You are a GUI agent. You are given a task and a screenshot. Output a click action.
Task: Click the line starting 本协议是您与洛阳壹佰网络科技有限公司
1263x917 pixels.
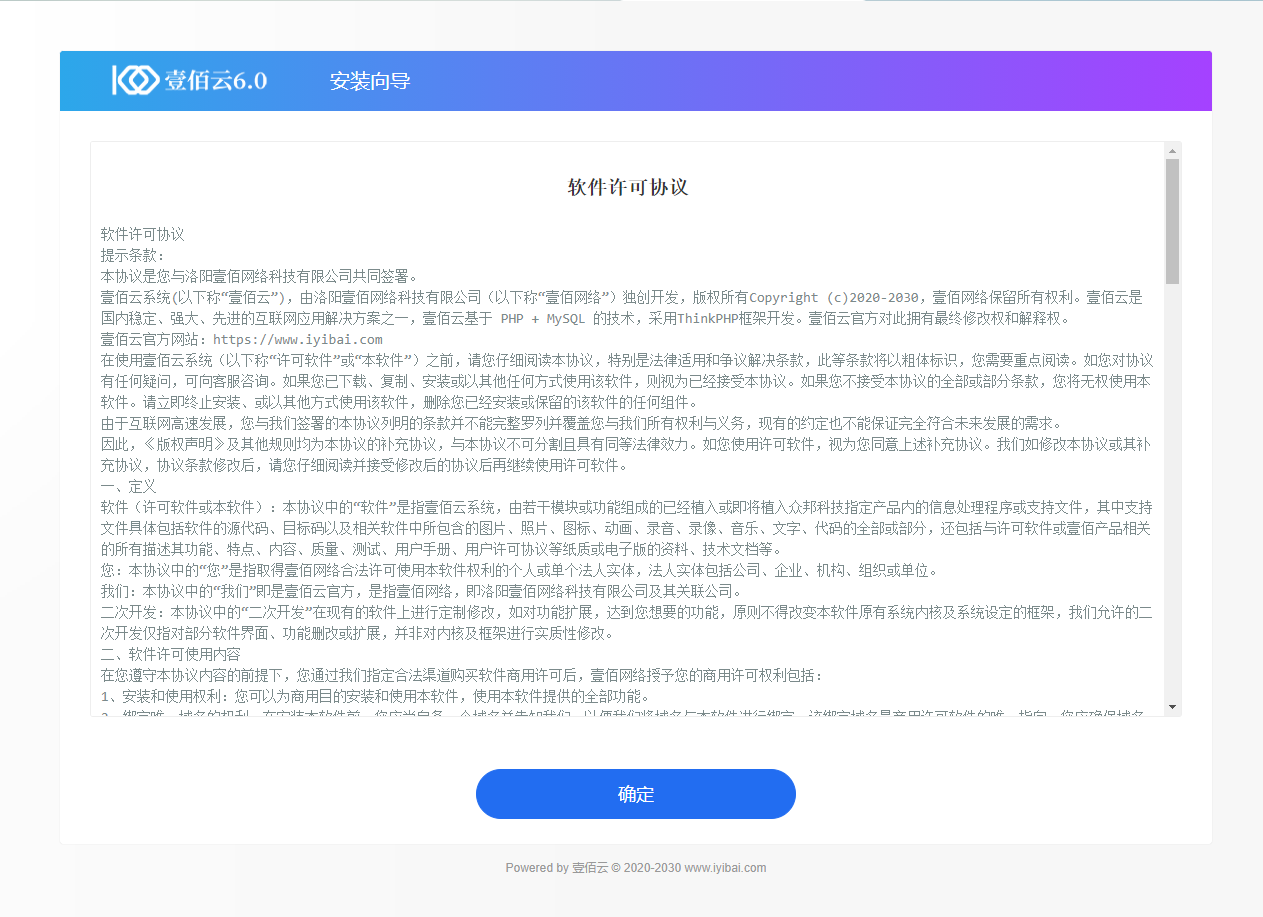pos(260,276)
